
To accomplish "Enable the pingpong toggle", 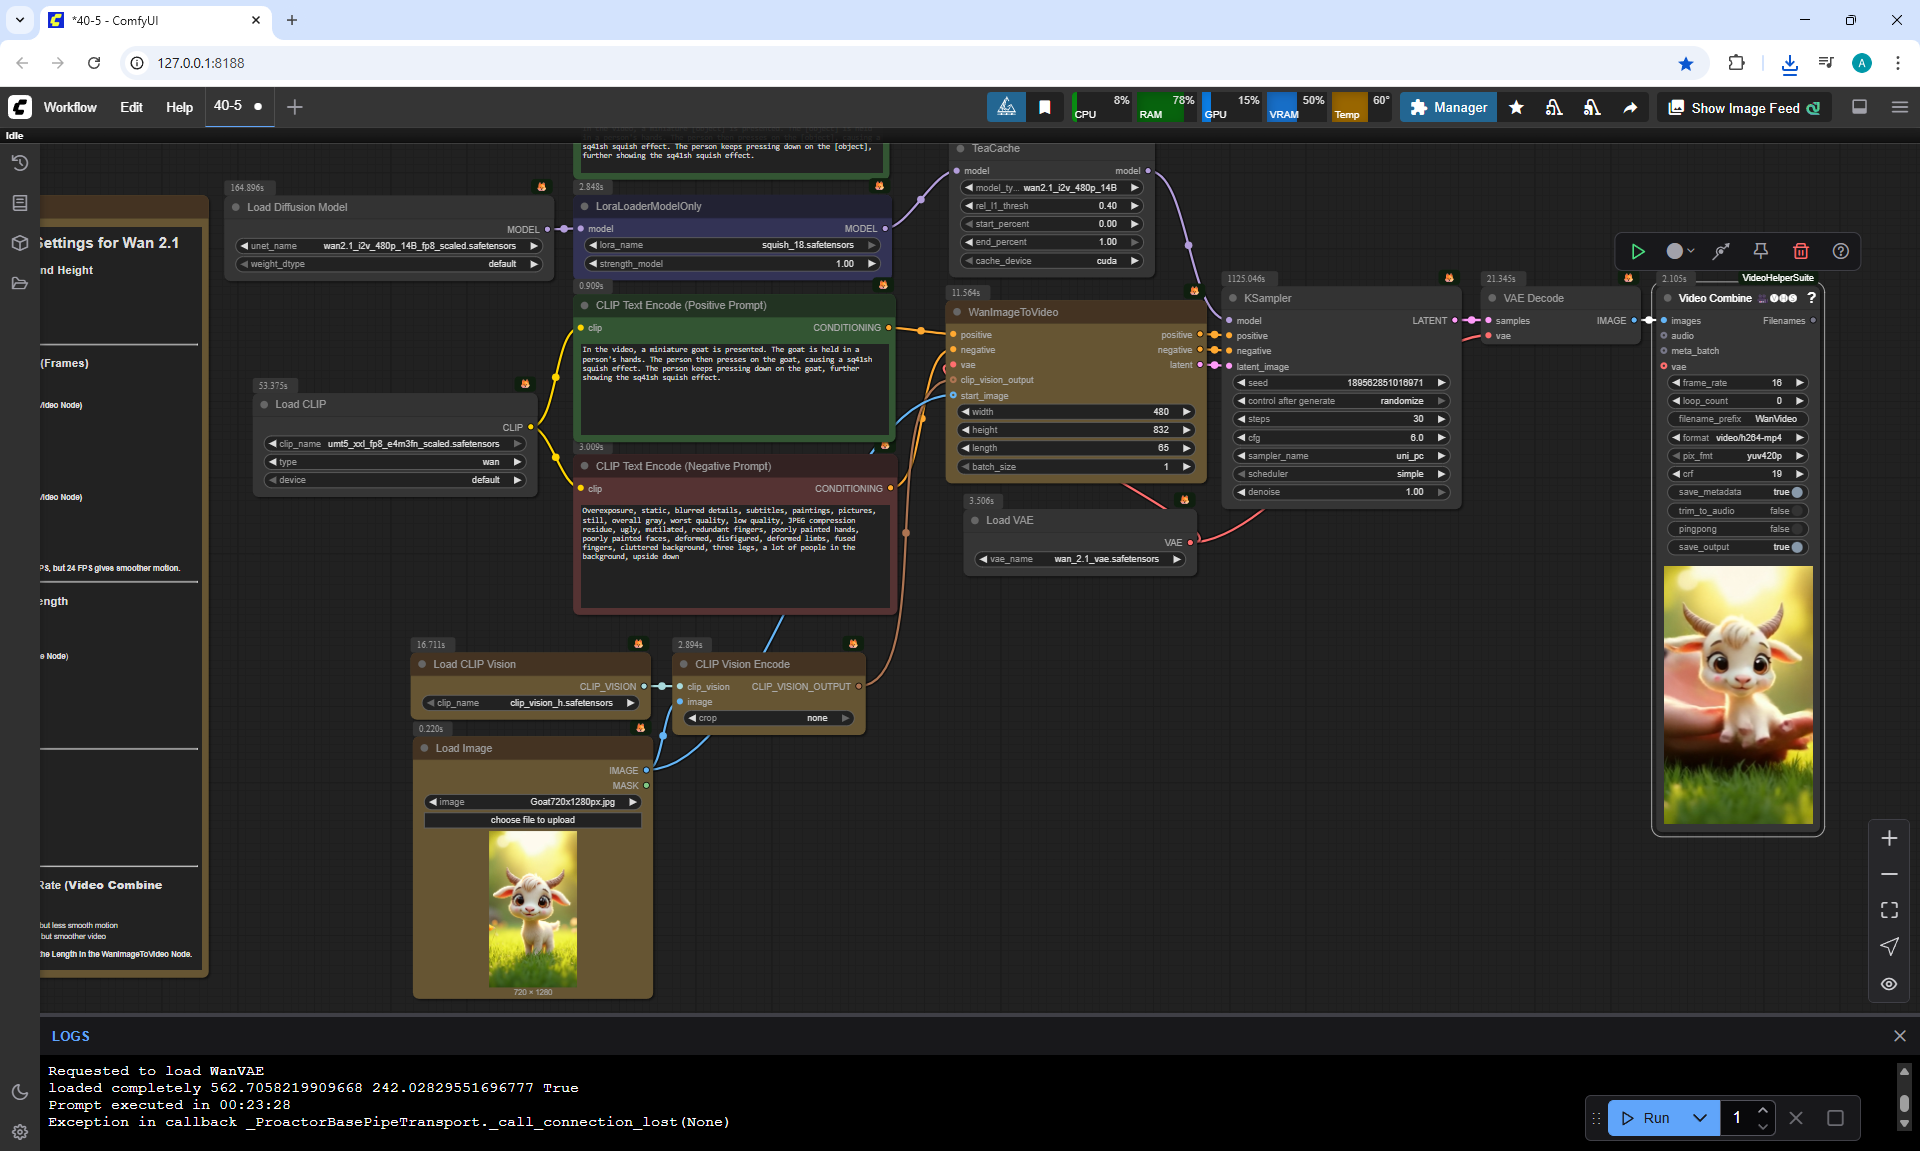I will click(1797, 529).
